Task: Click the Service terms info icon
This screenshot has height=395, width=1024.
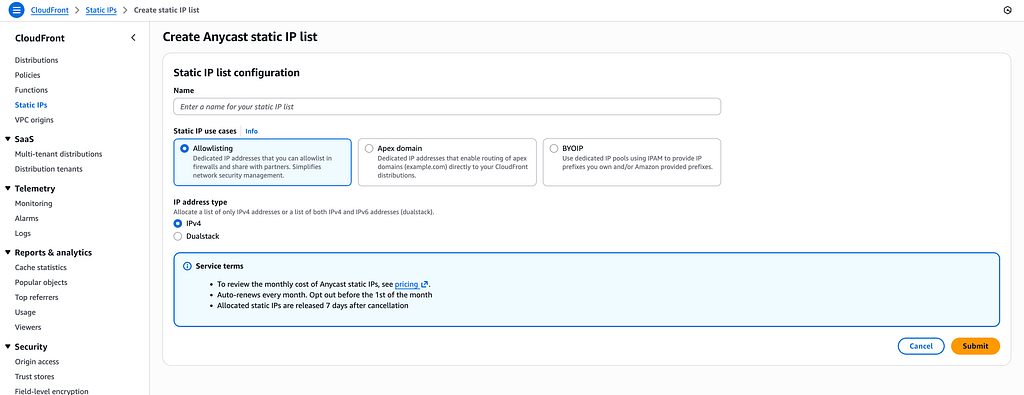Action: (187, 266)
